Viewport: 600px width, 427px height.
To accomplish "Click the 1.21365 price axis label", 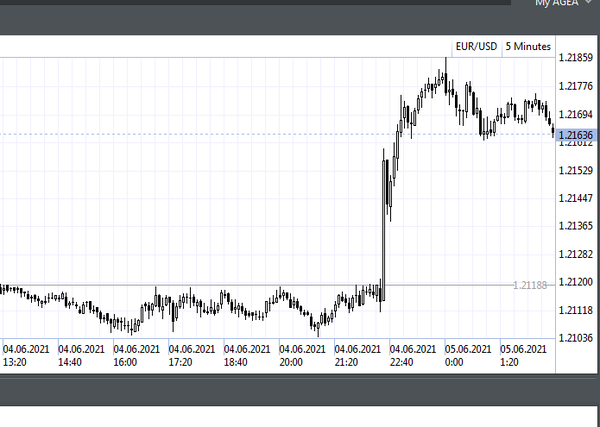I will pyautogui.click(x=577, y=227).
